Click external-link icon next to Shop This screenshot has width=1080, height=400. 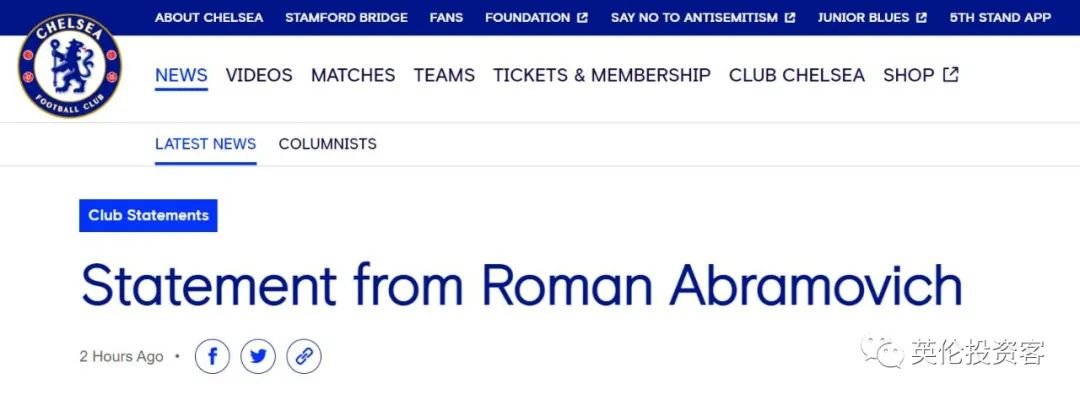[x=951, y=74]
